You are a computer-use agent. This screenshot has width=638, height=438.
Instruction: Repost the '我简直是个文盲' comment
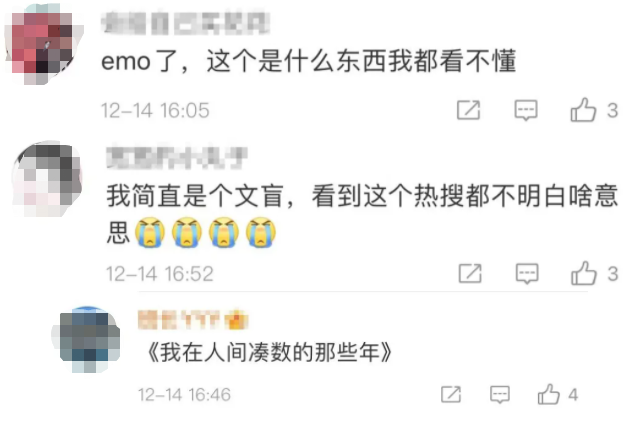[470, 273]
